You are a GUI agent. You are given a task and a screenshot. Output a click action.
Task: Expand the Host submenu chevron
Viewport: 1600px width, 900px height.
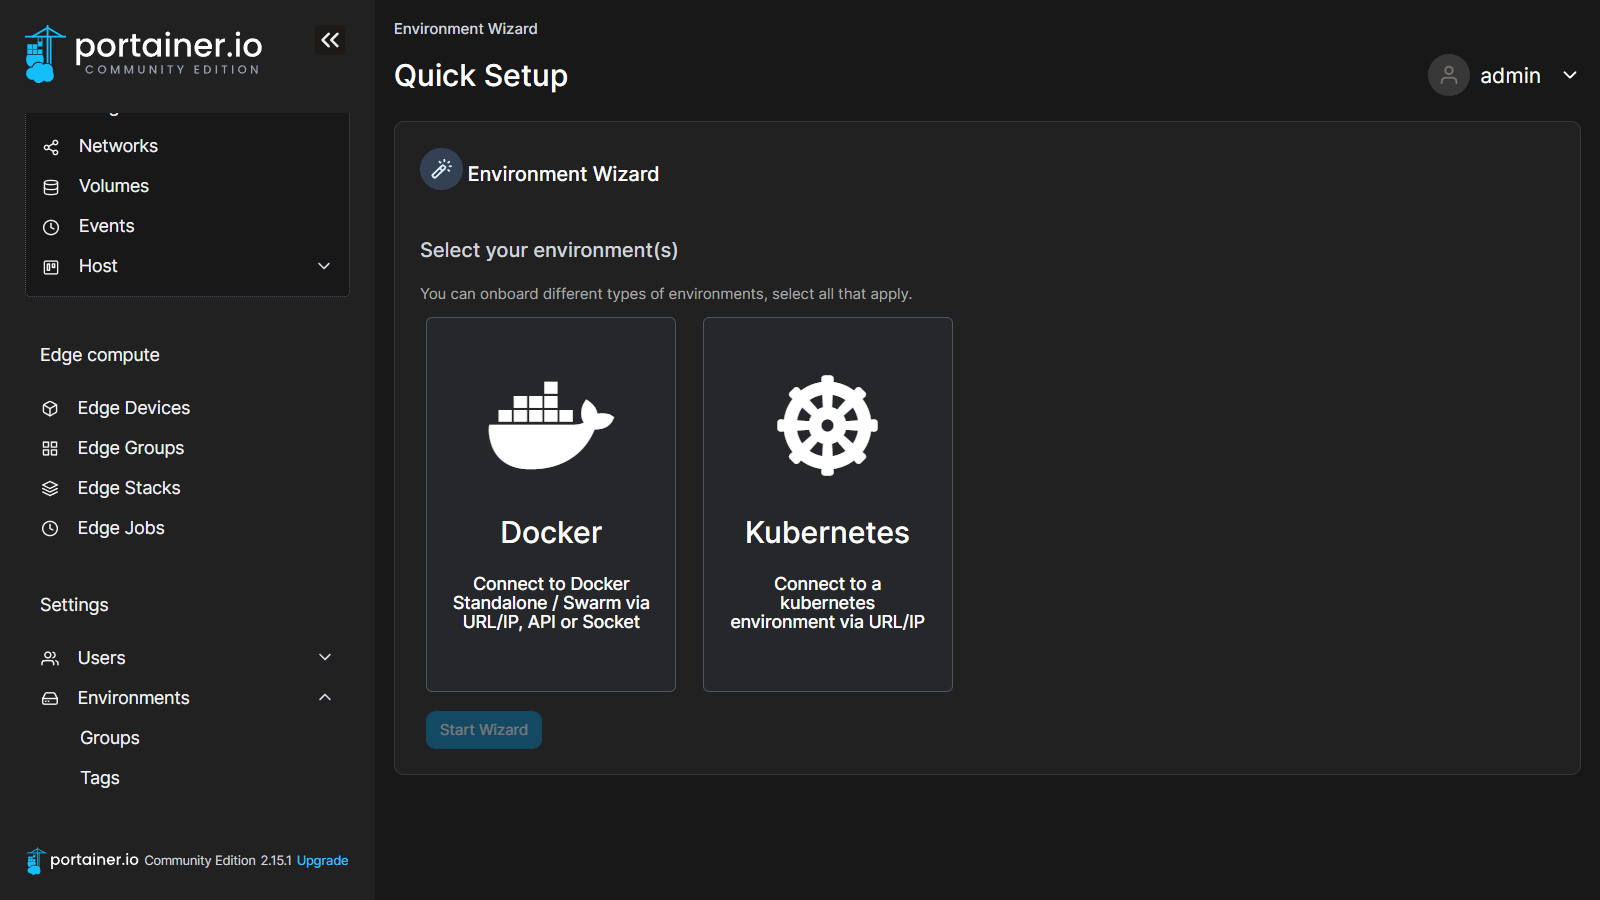[324, 266]
